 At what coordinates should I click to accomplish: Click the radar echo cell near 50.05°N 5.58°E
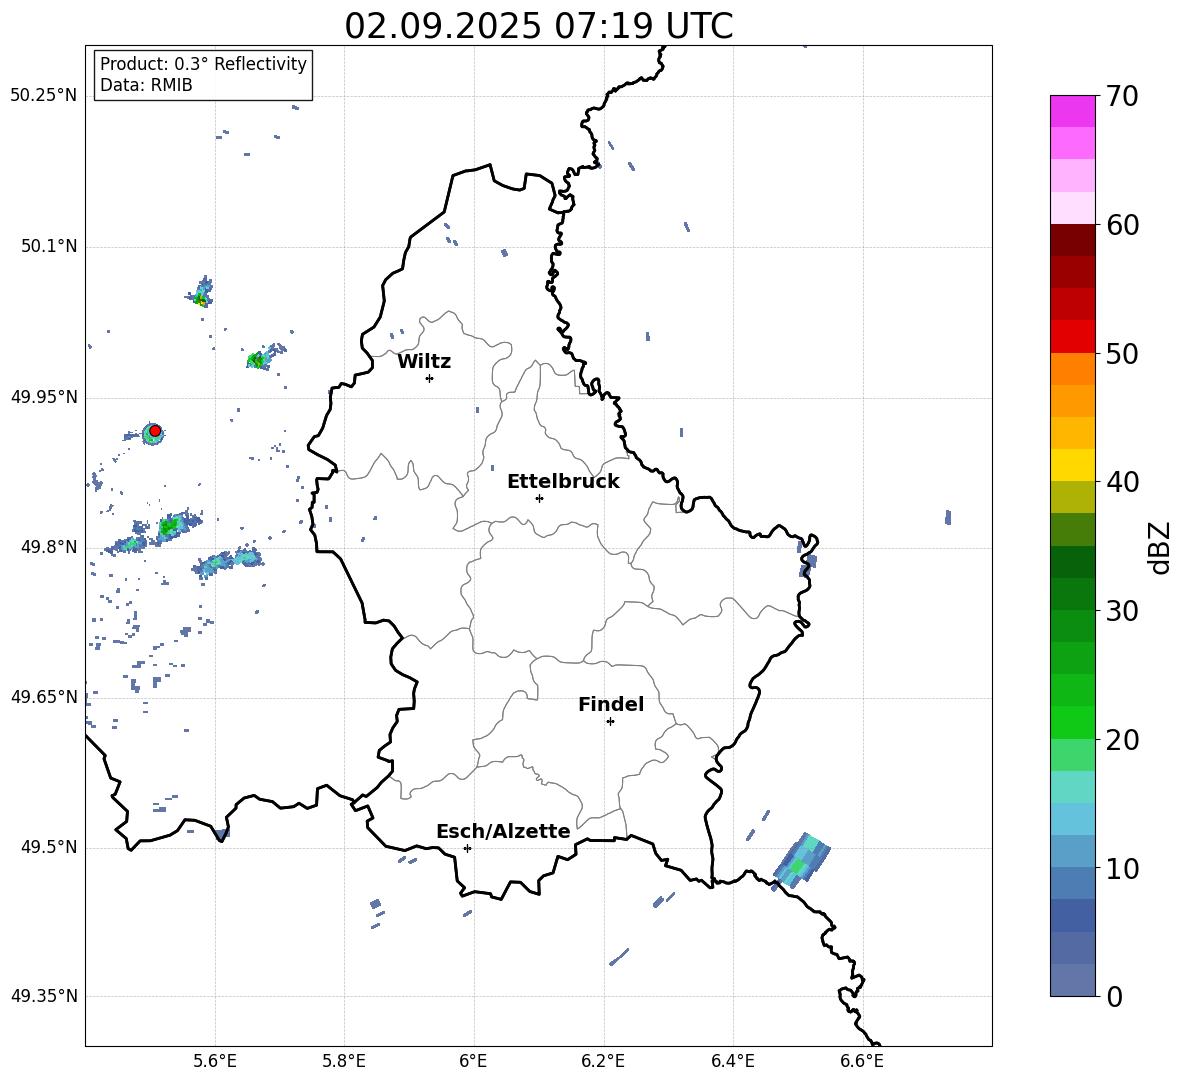[x=201, y=293]
